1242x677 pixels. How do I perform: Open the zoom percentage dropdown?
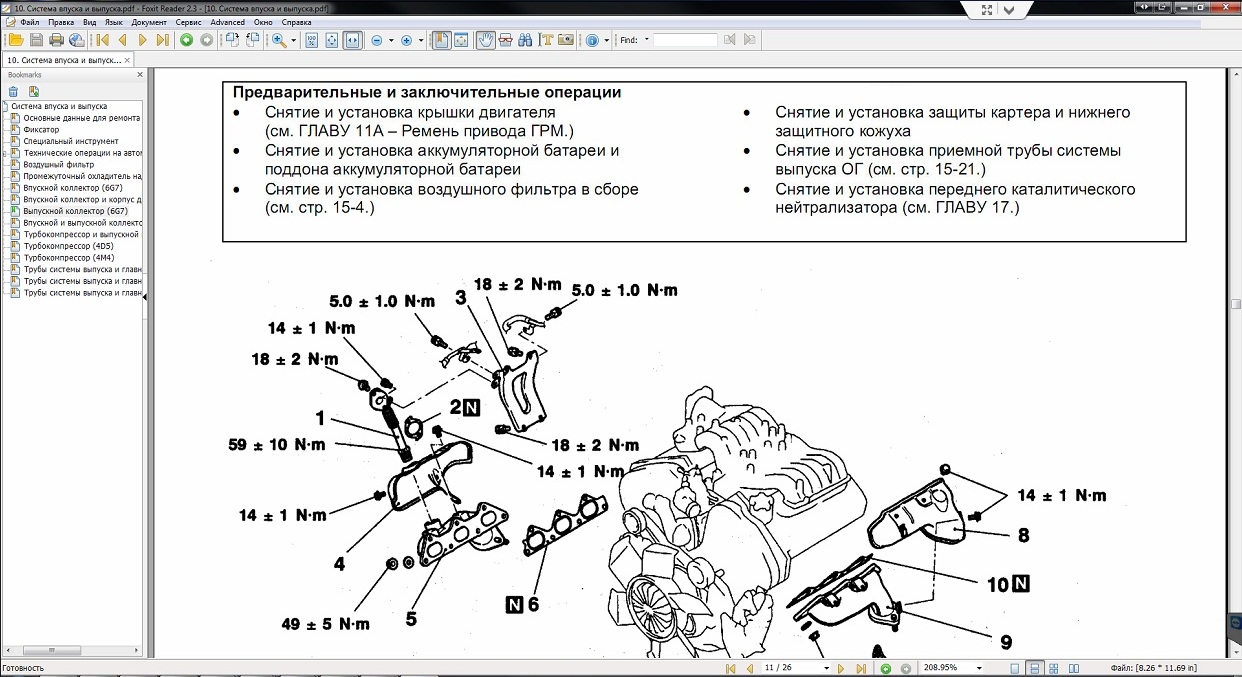click(978, 668)
